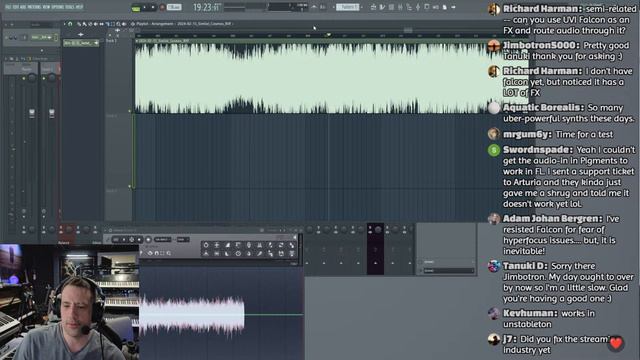
Task: Open the picker clip item dropdown arrow
Action: (x=96, y=43)
